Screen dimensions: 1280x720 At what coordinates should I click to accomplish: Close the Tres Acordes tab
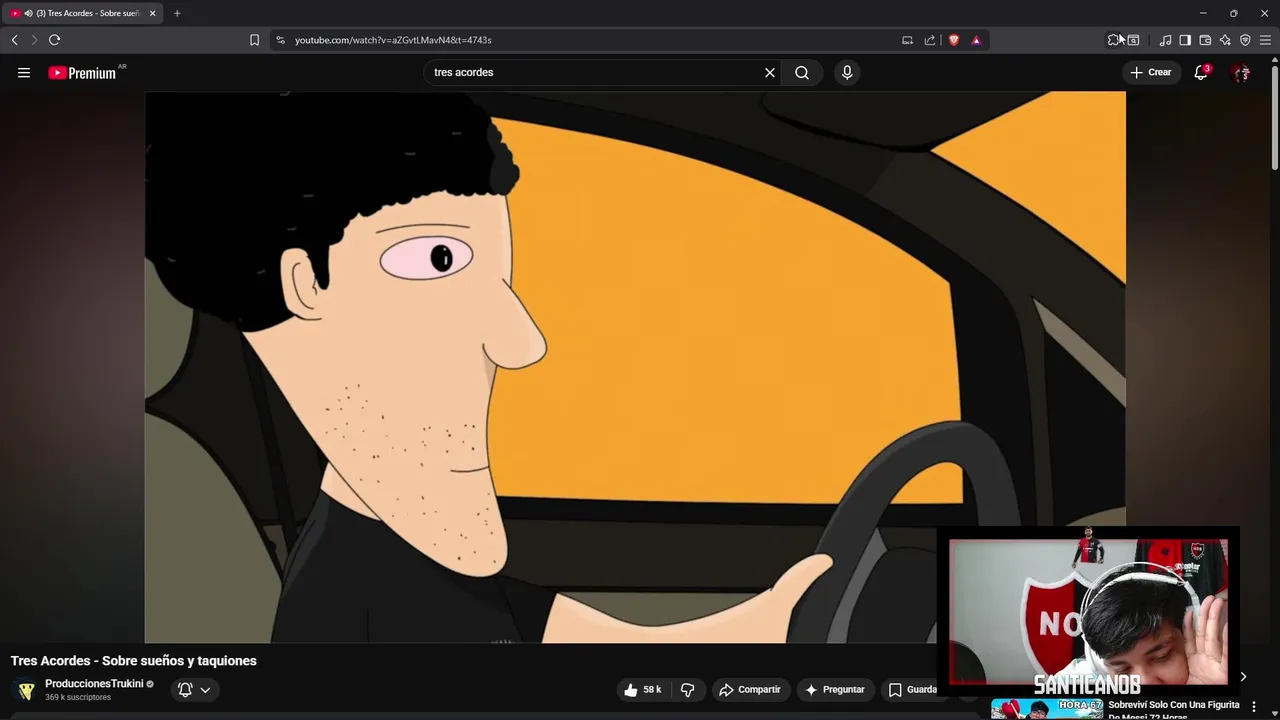point(152,13)
